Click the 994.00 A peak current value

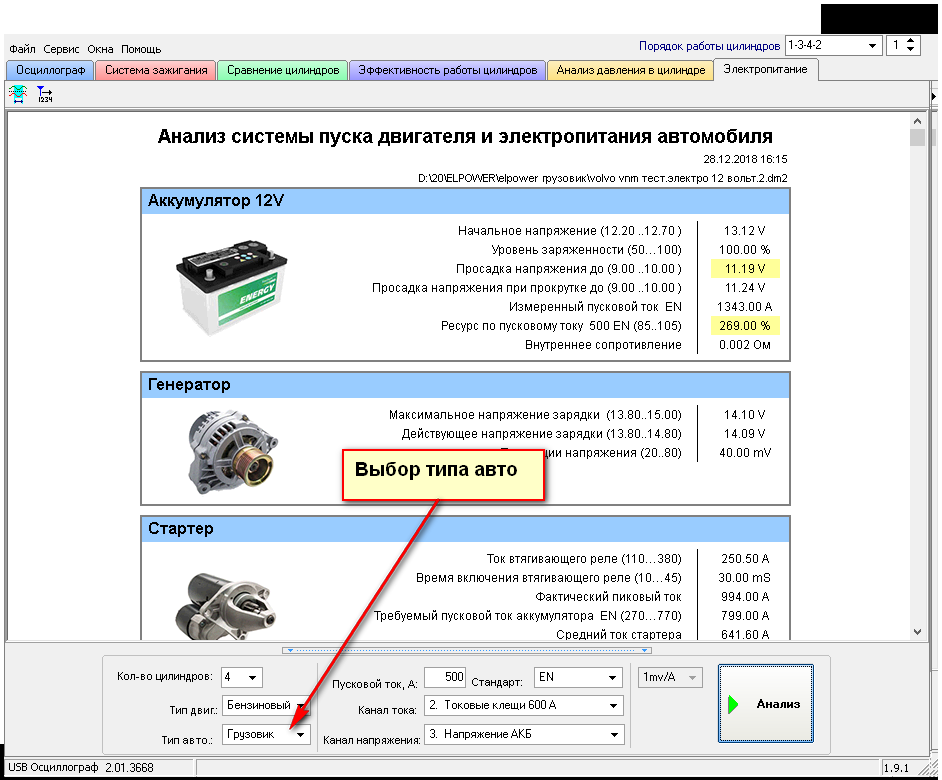click(x=745, y=597)
